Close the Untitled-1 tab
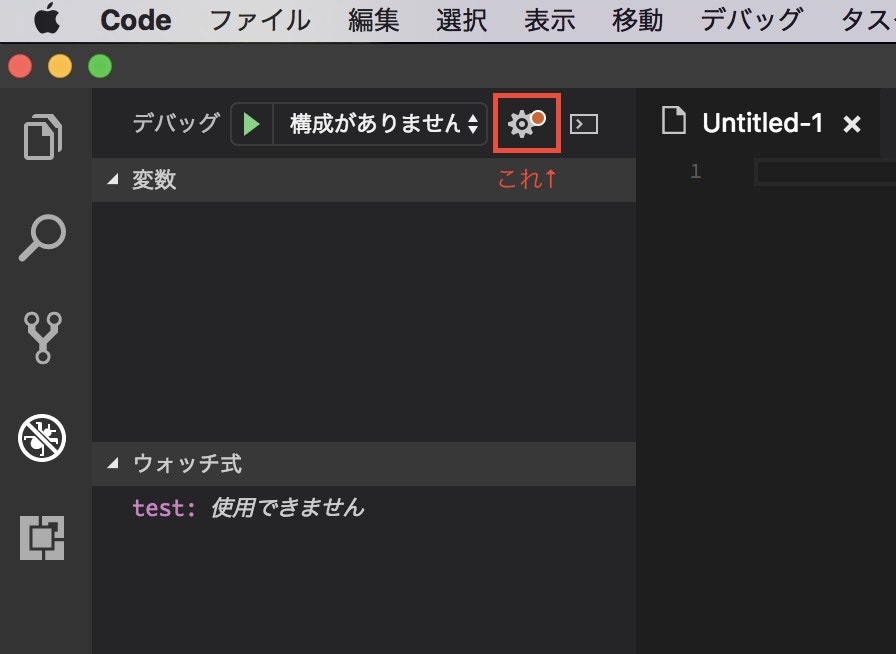The width and height of the screenshot is (896, 654). tap(851, 124)
